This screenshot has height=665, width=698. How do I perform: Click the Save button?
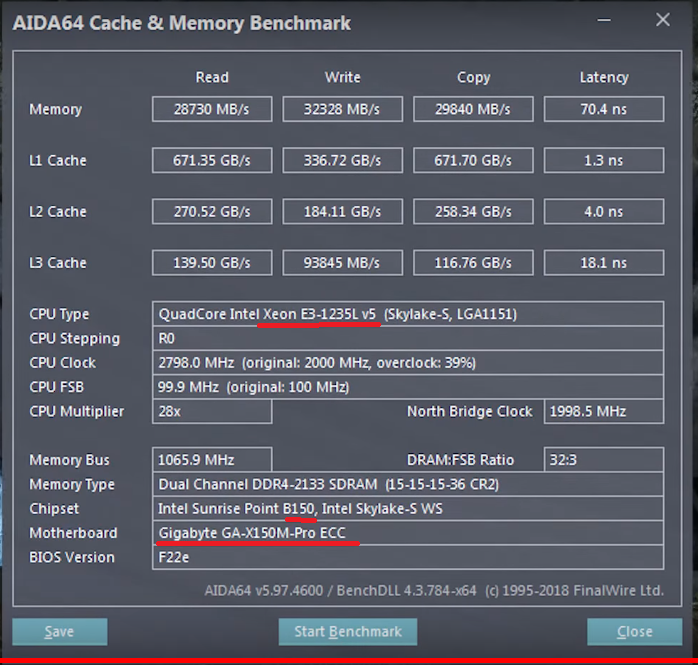tap(60, 631)
